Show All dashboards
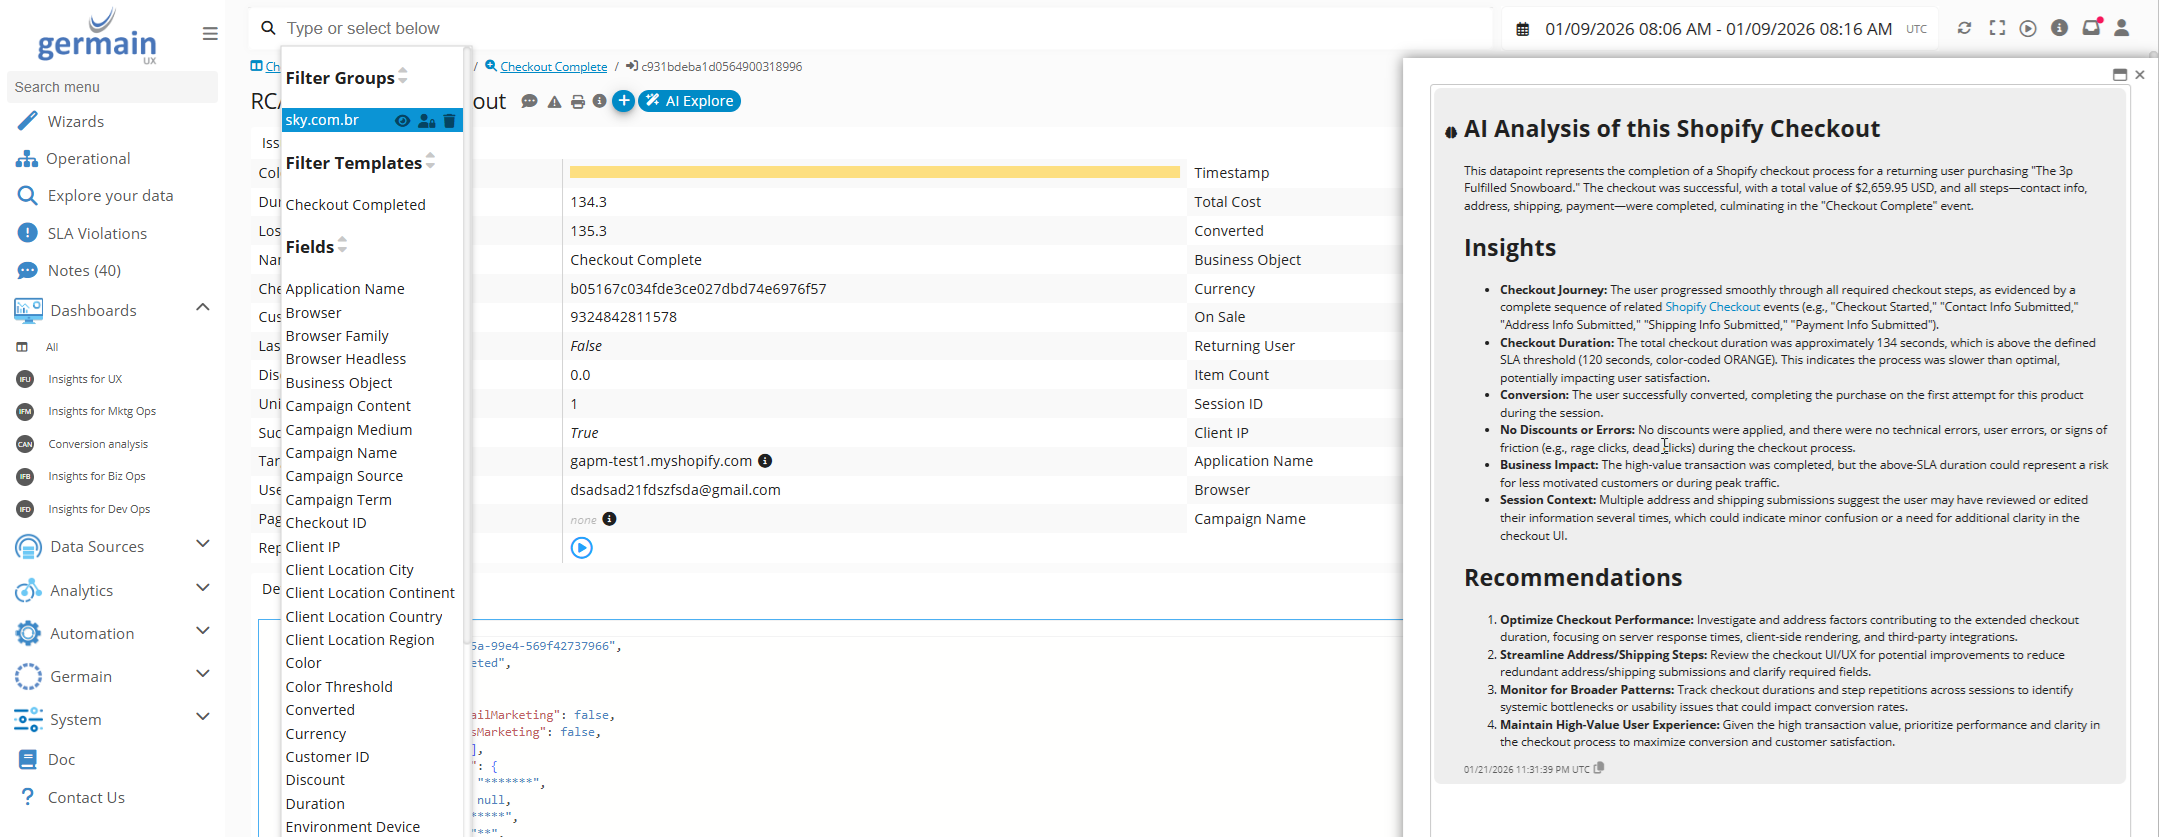Image resolution: width=2162 pixels, height=837 pixels. click(52, 347)
